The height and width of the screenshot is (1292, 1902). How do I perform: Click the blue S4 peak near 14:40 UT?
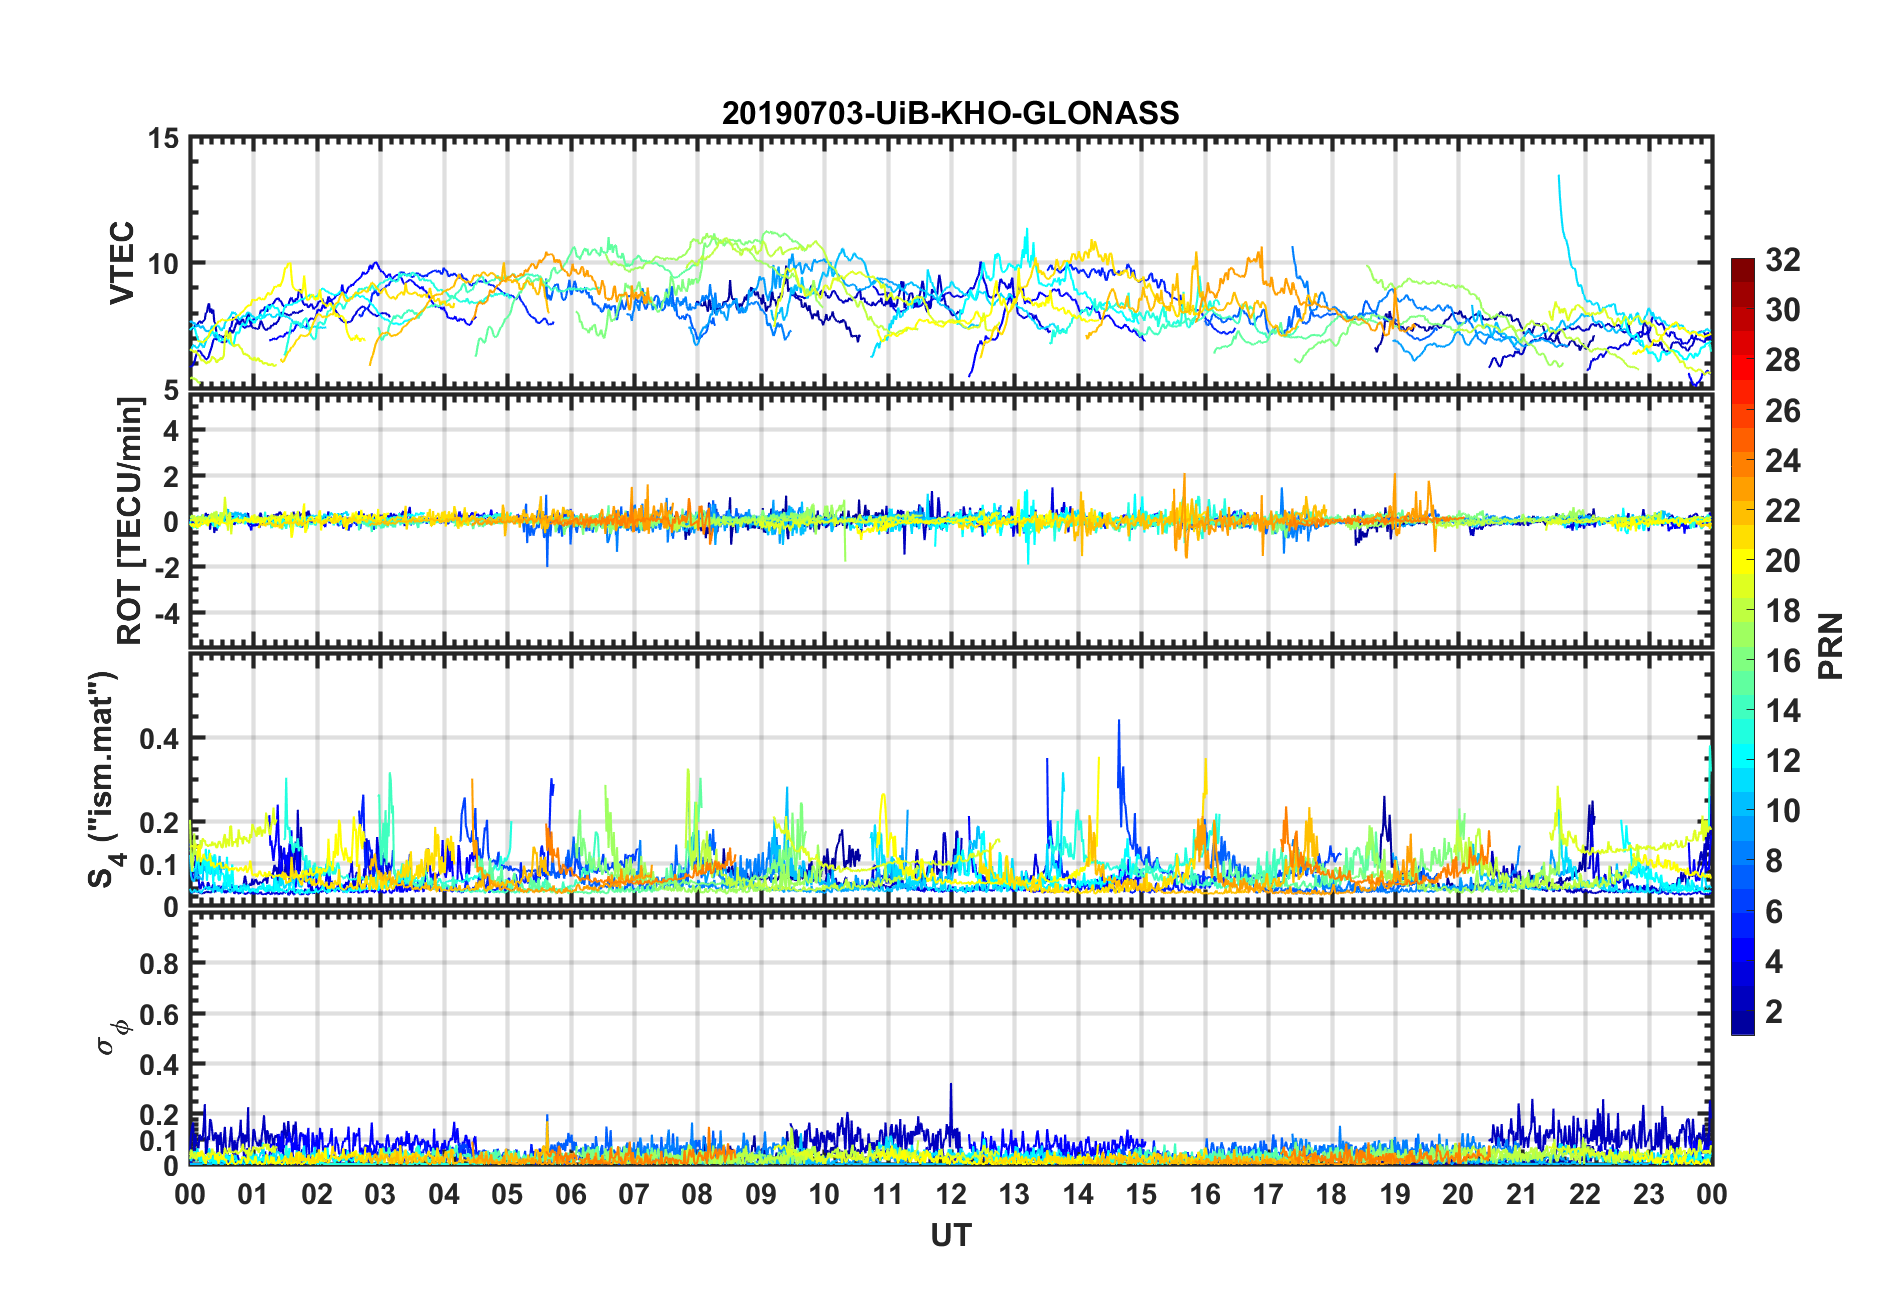click(1119, 760)
